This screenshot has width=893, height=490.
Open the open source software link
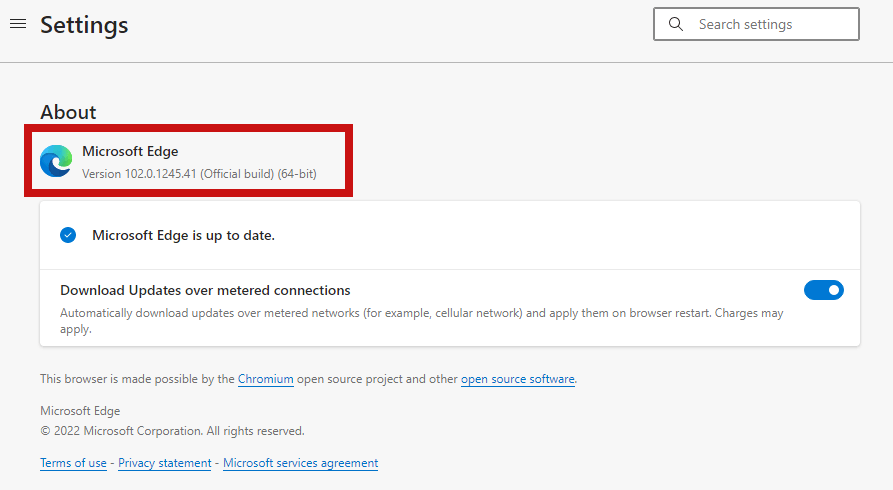tap(518, 379)
